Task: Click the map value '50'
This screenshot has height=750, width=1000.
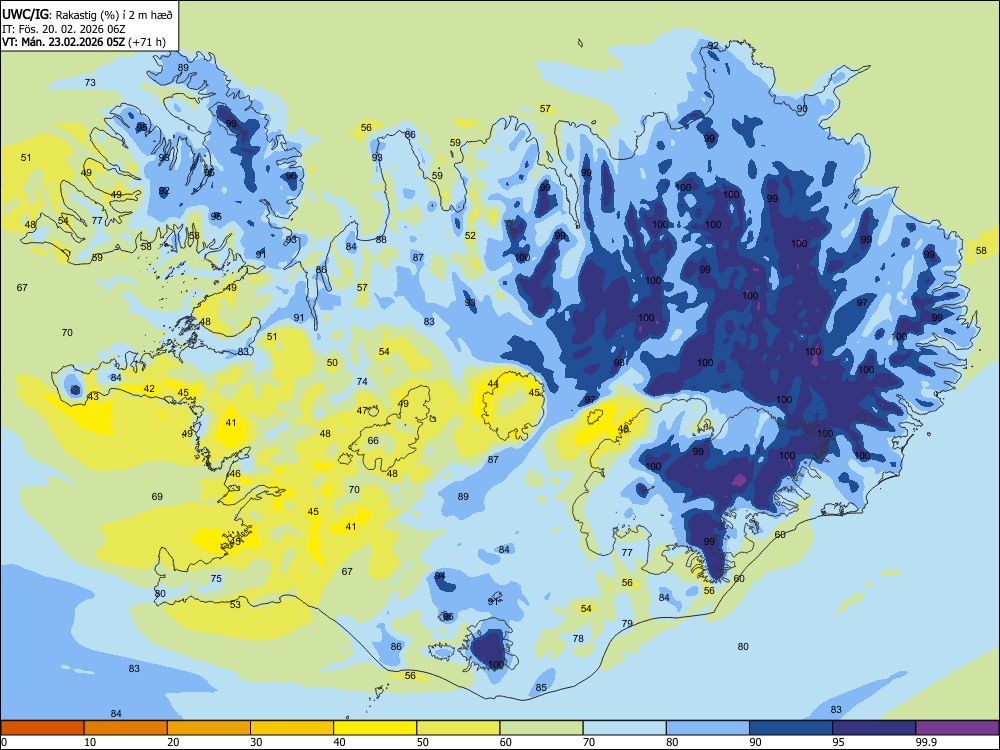Action: (332, 362)
